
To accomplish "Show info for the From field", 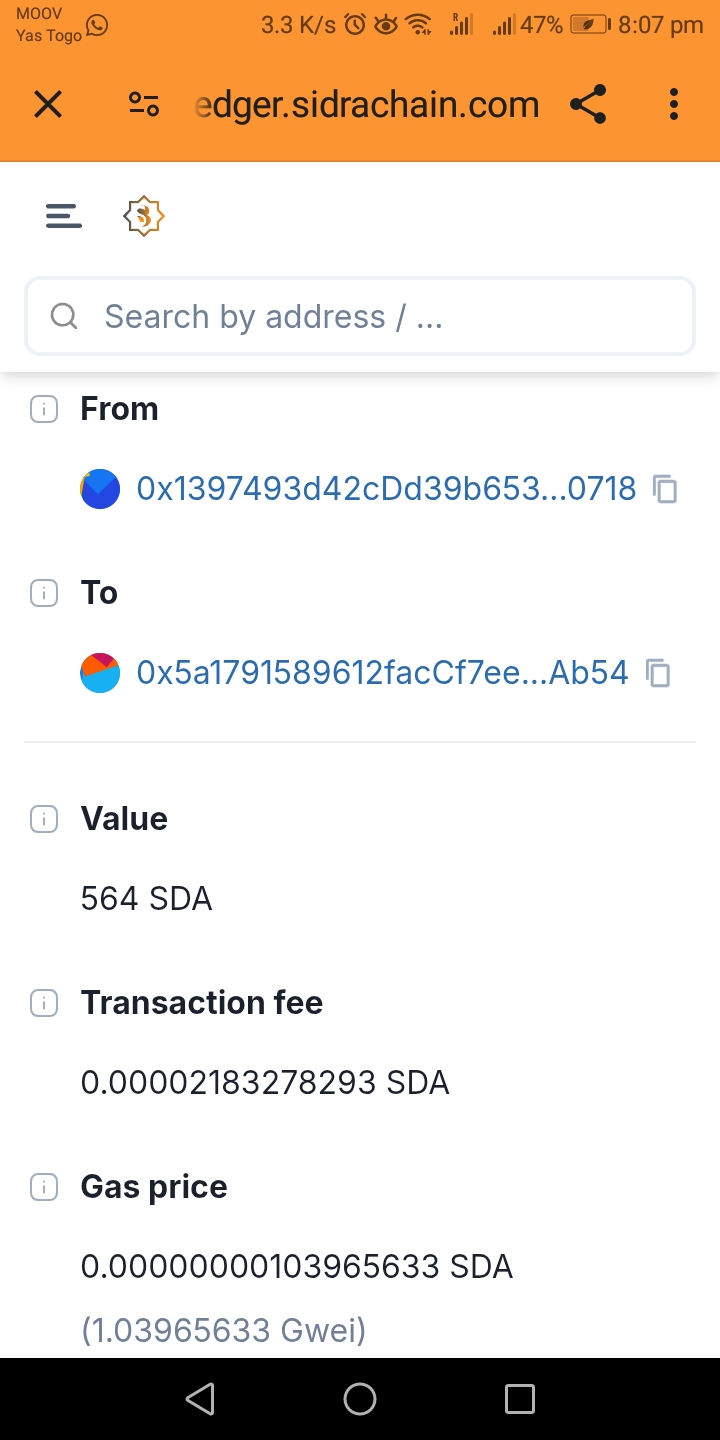I will pyautogui.click(x=44, y=409).
